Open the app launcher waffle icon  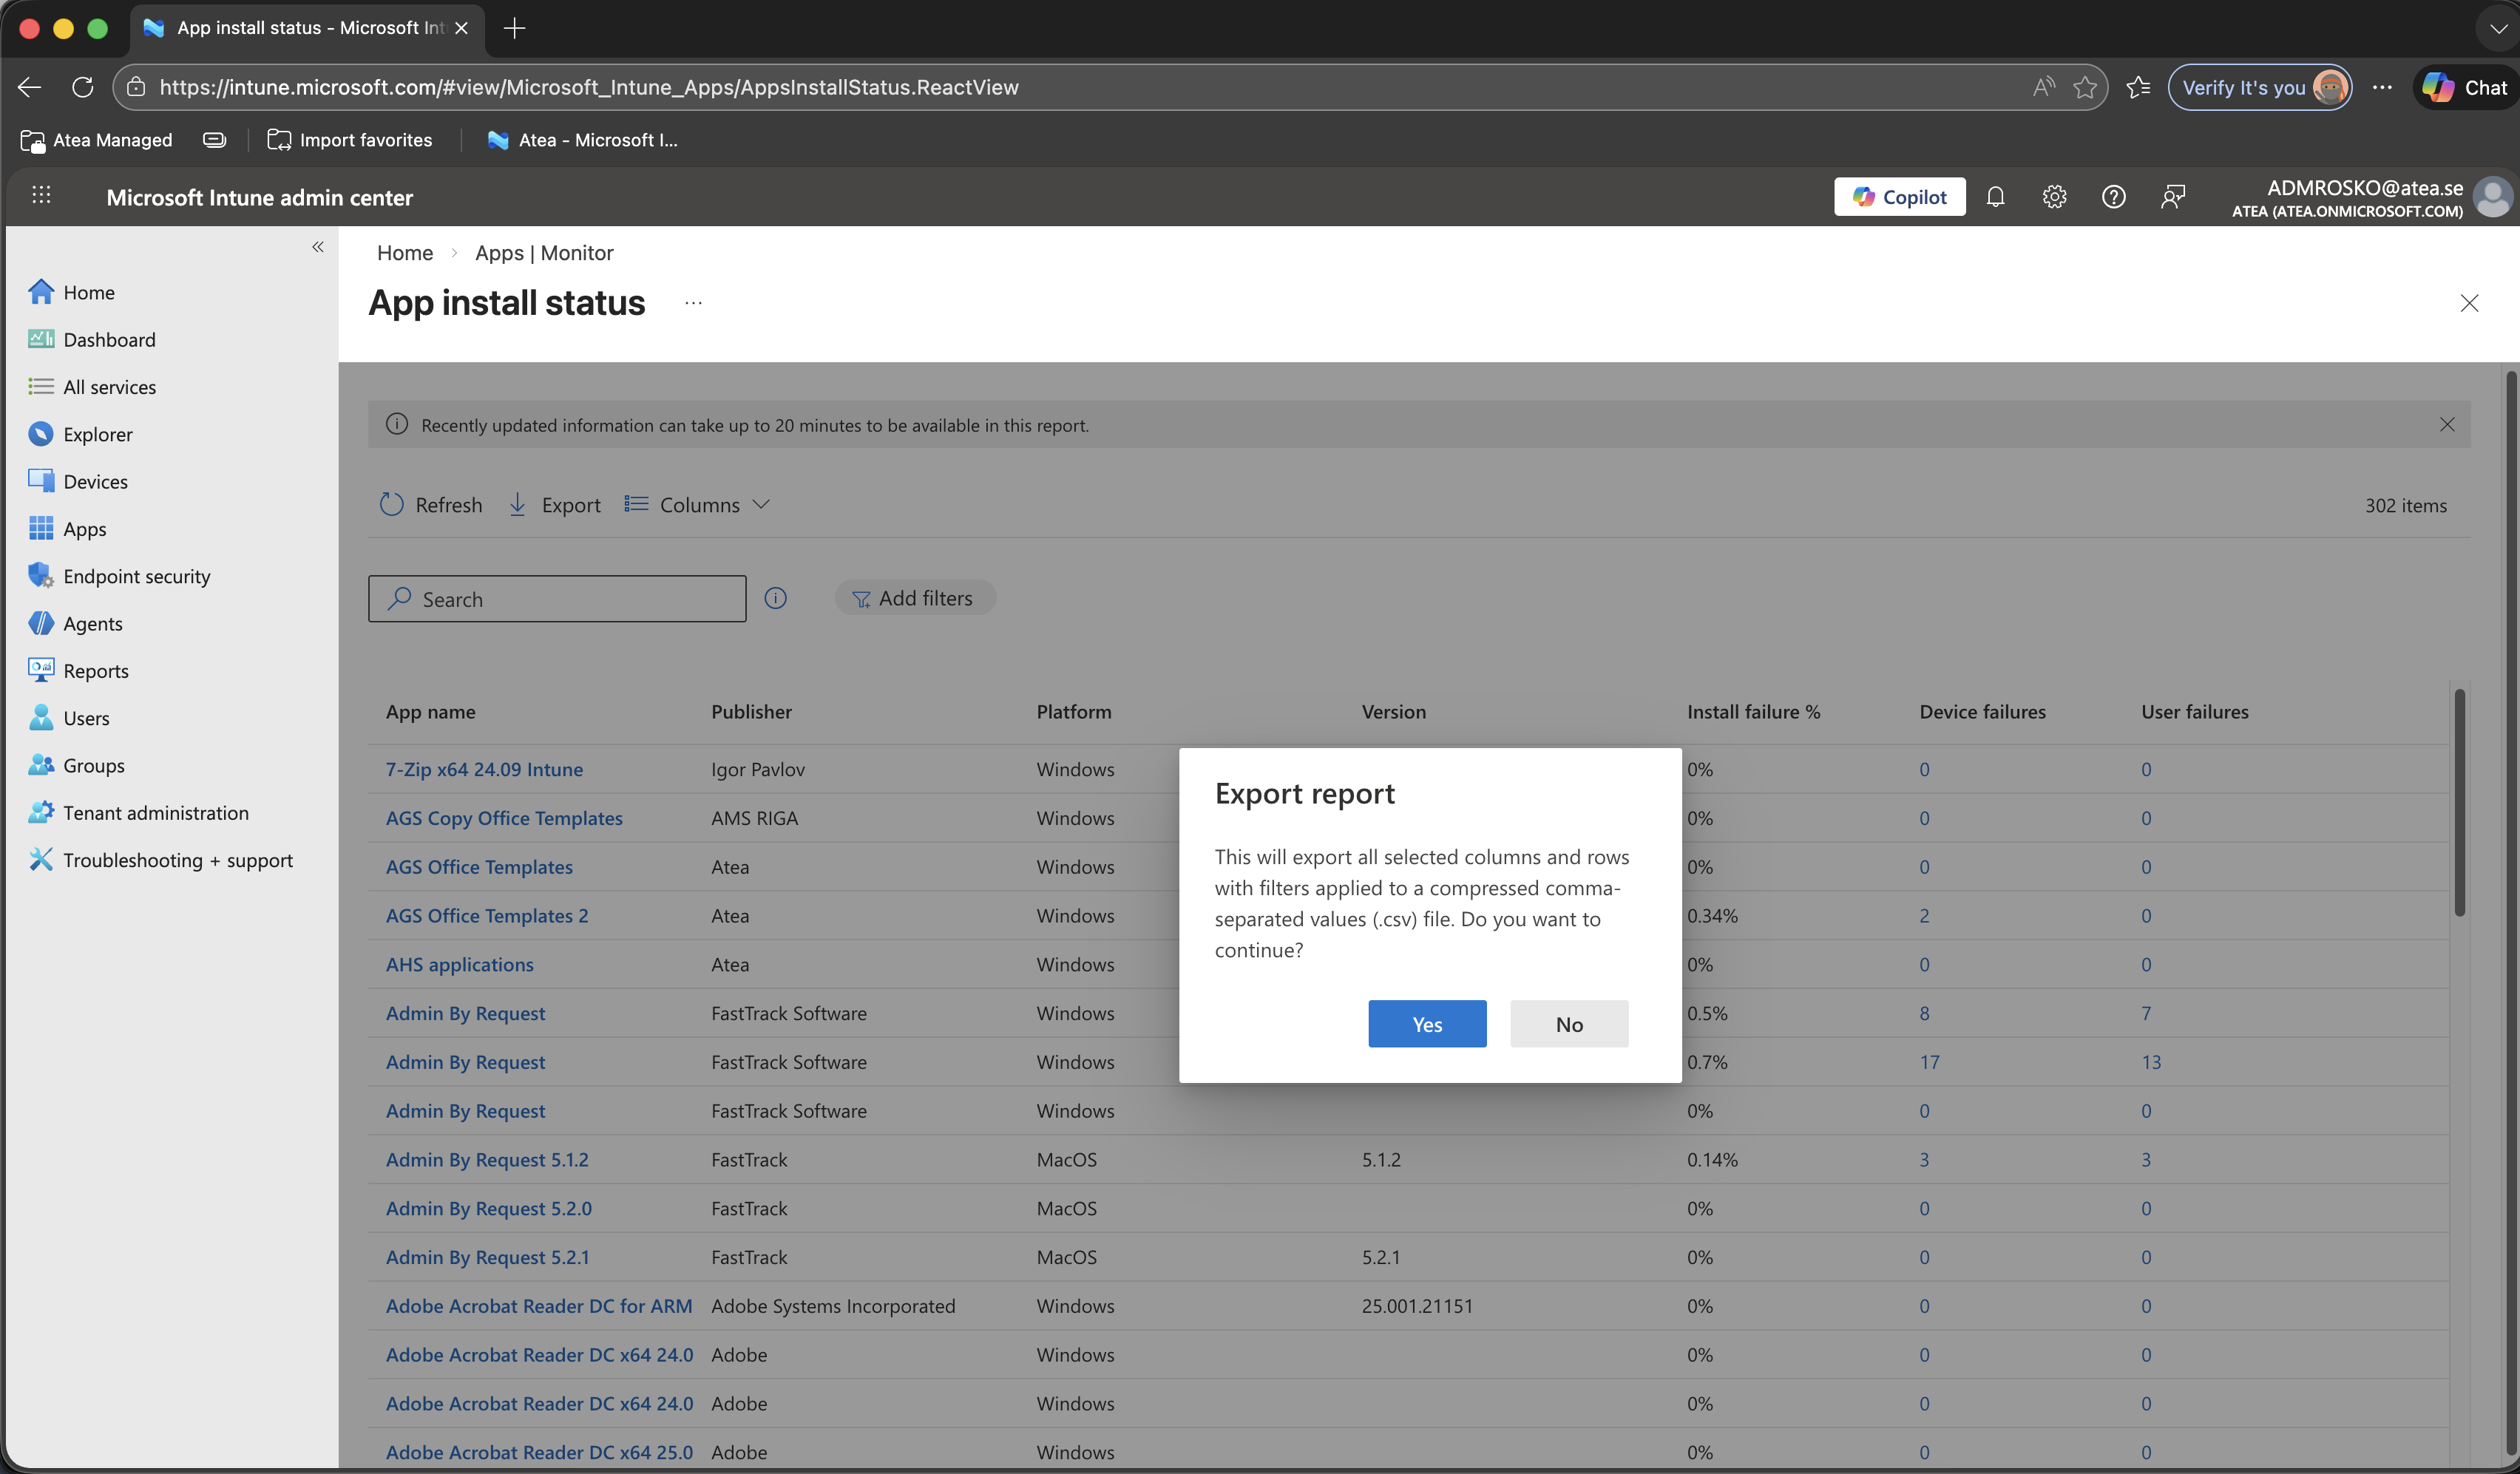pyautogui.click(x=41, y=196)
